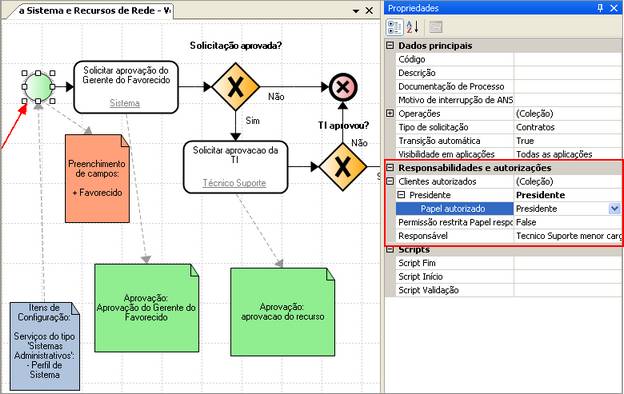Click the 'Não' label beside first gateway

click(276, 97)
